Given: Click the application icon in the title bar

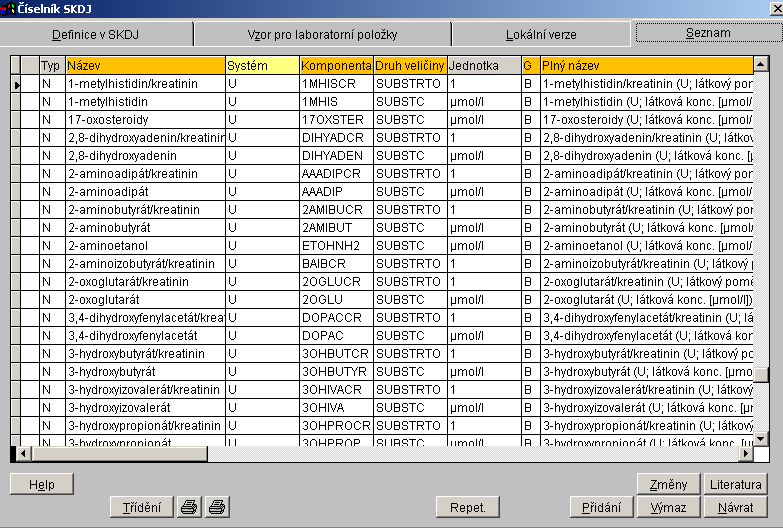Looking at the screenshot, I should coord(9,9).
